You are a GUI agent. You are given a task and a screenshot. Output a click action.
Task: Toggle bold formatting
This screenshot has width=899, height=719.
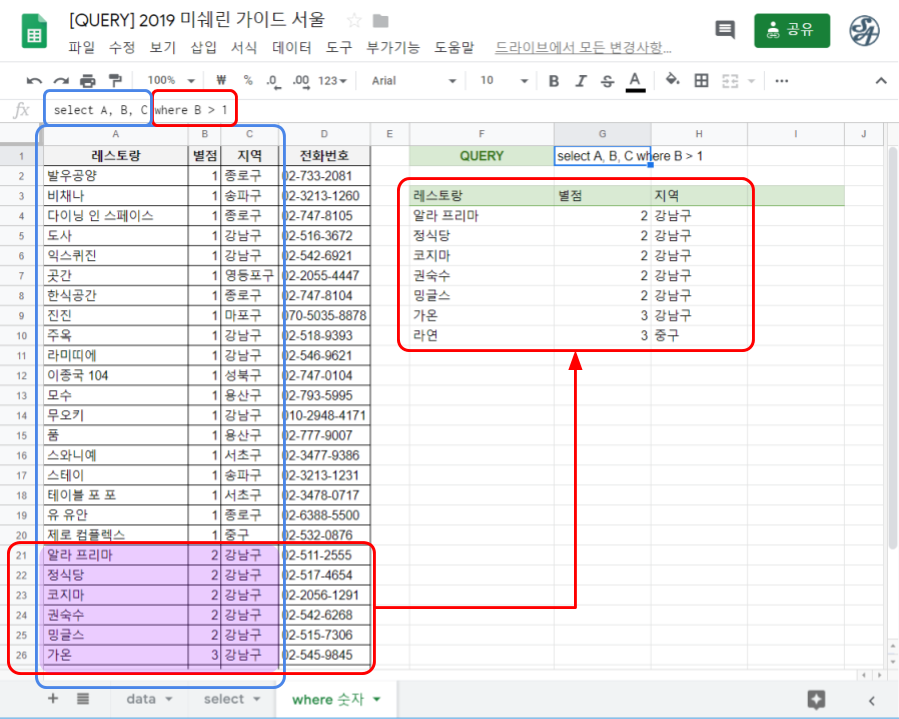(554, 80)
